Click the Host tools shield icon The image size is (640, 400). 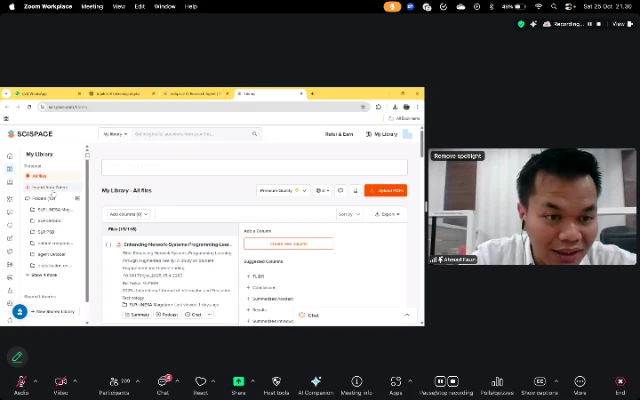coord(276,381)
